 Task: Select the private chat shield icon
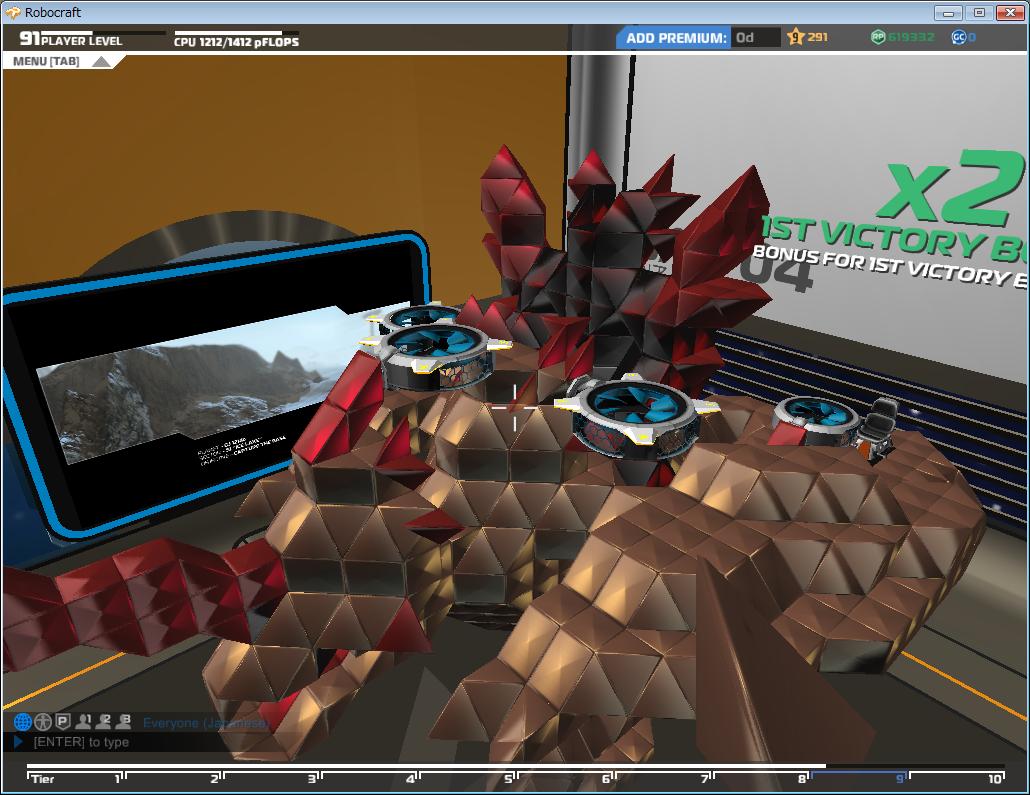tap(63, 722)
